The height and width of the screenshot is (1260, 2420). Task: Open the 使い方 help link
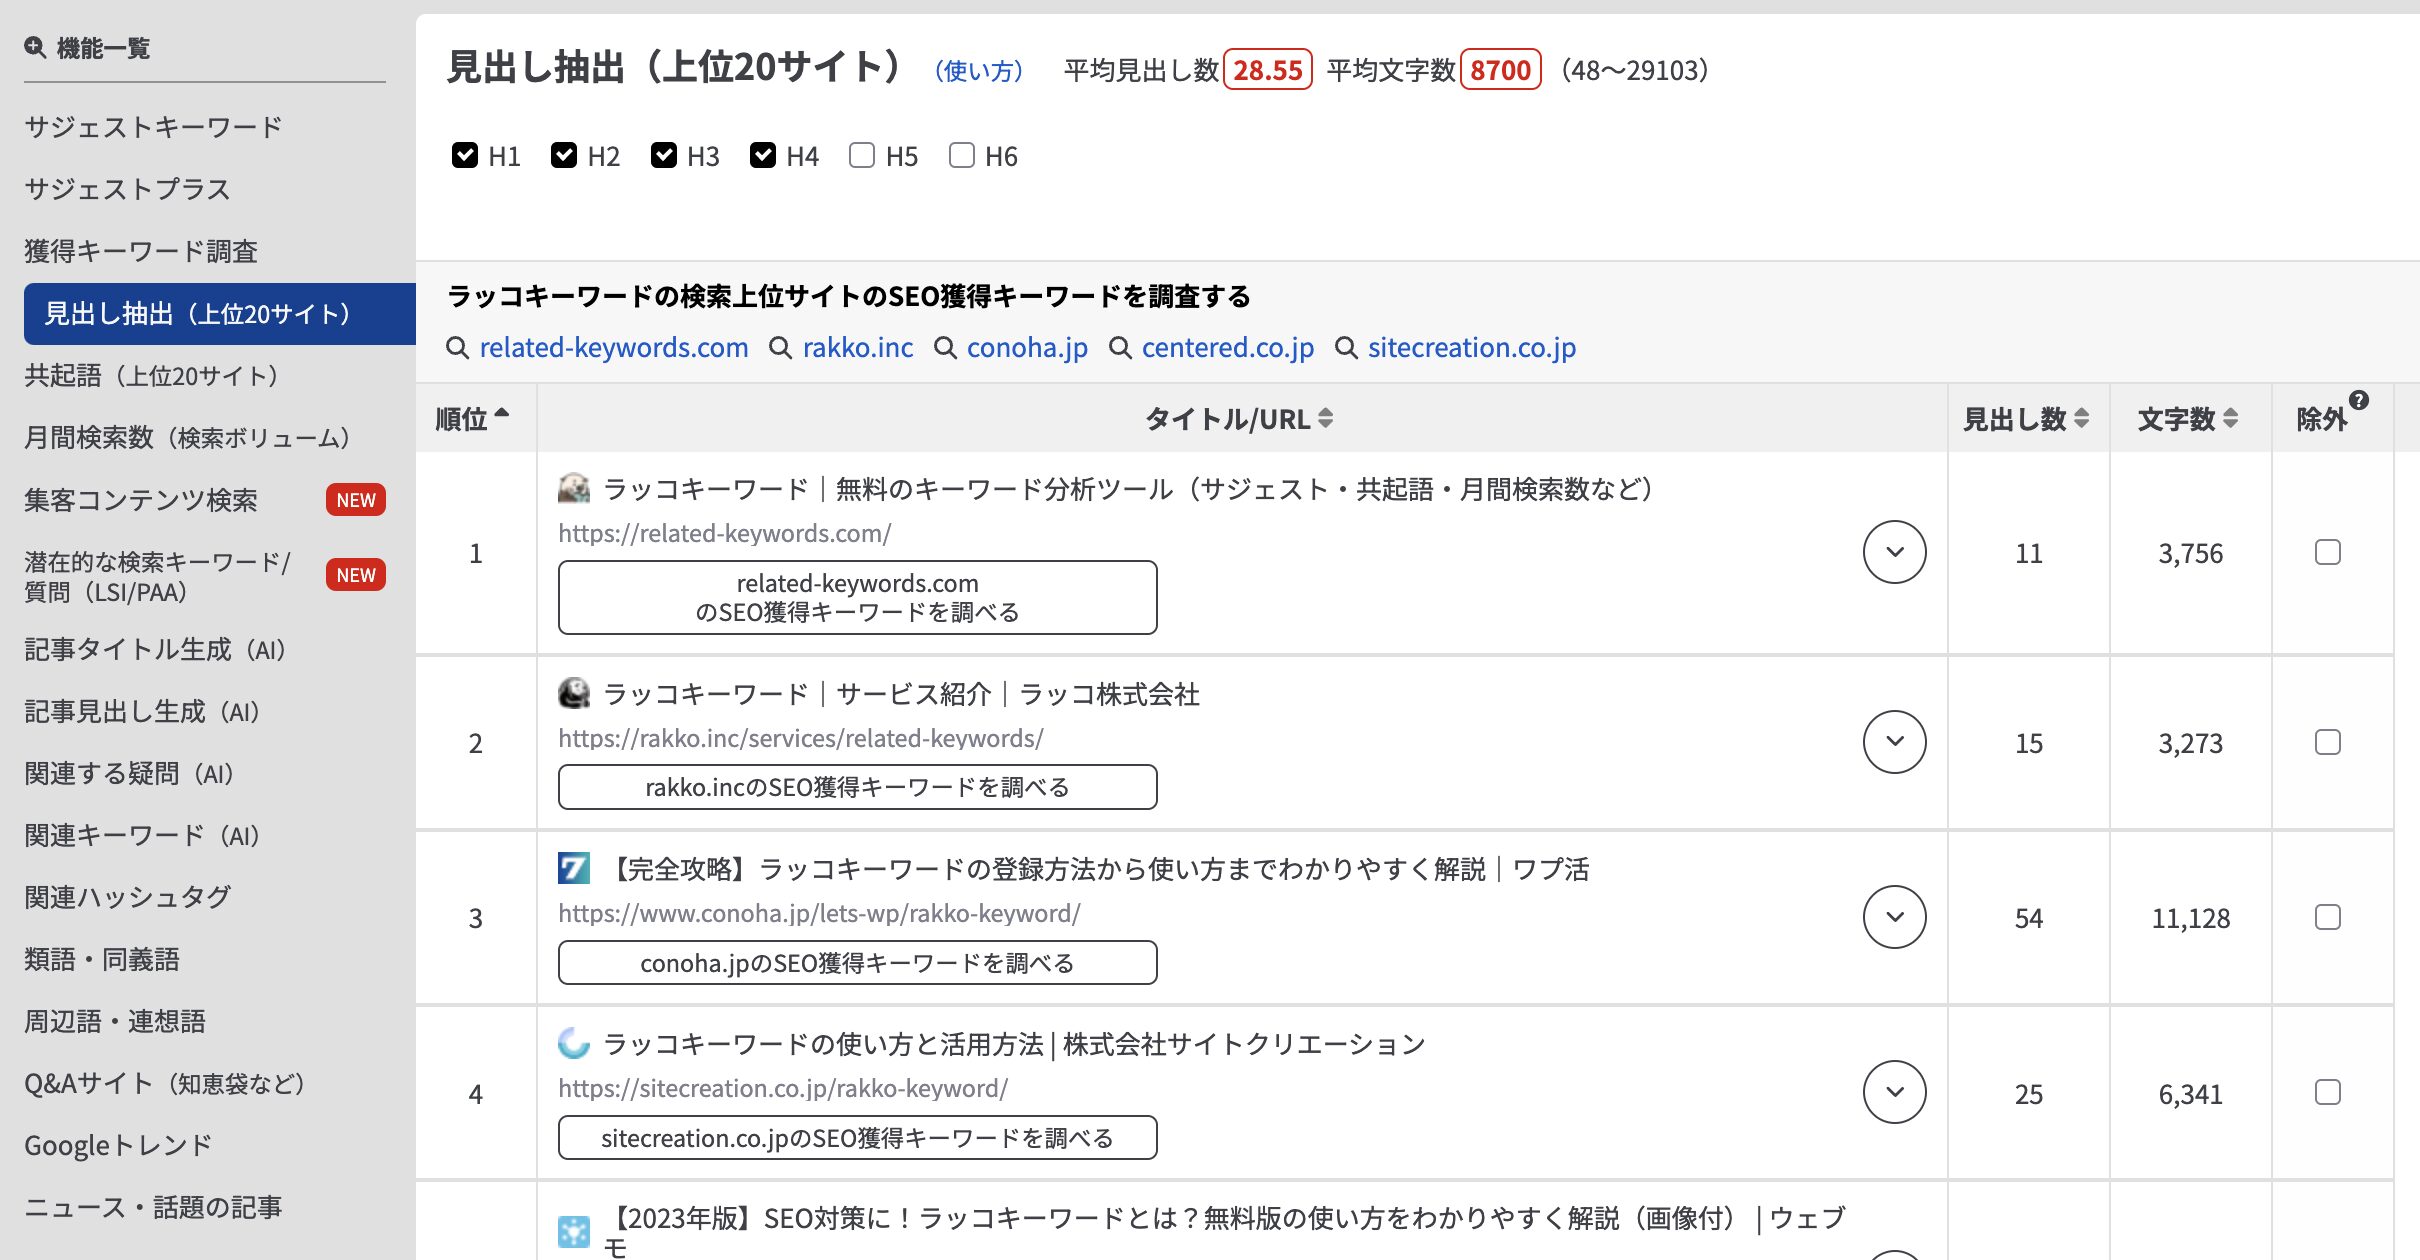point(978,71)
